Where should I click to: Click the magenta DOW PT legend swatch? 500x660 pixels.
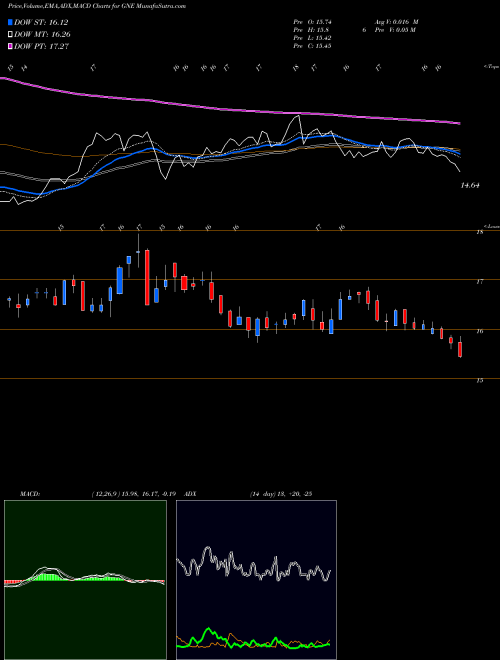pyautogui.click(x=10, y=47)
